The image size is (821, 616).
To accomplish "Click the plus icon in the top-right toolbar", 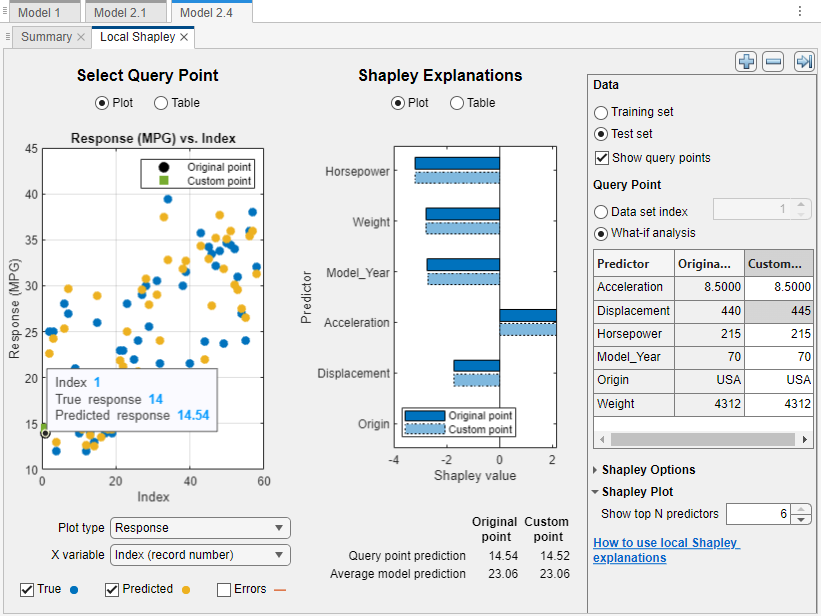I will click(746, 61).
